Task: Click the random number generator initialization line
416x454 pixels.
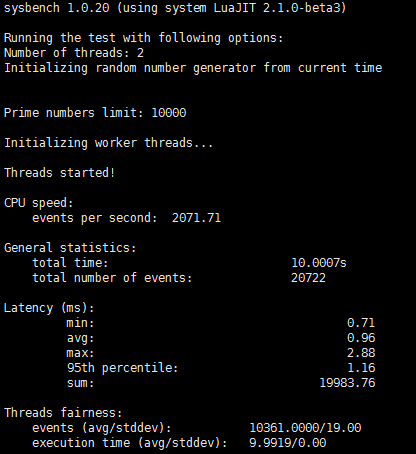Action: [x=193, y=68]
